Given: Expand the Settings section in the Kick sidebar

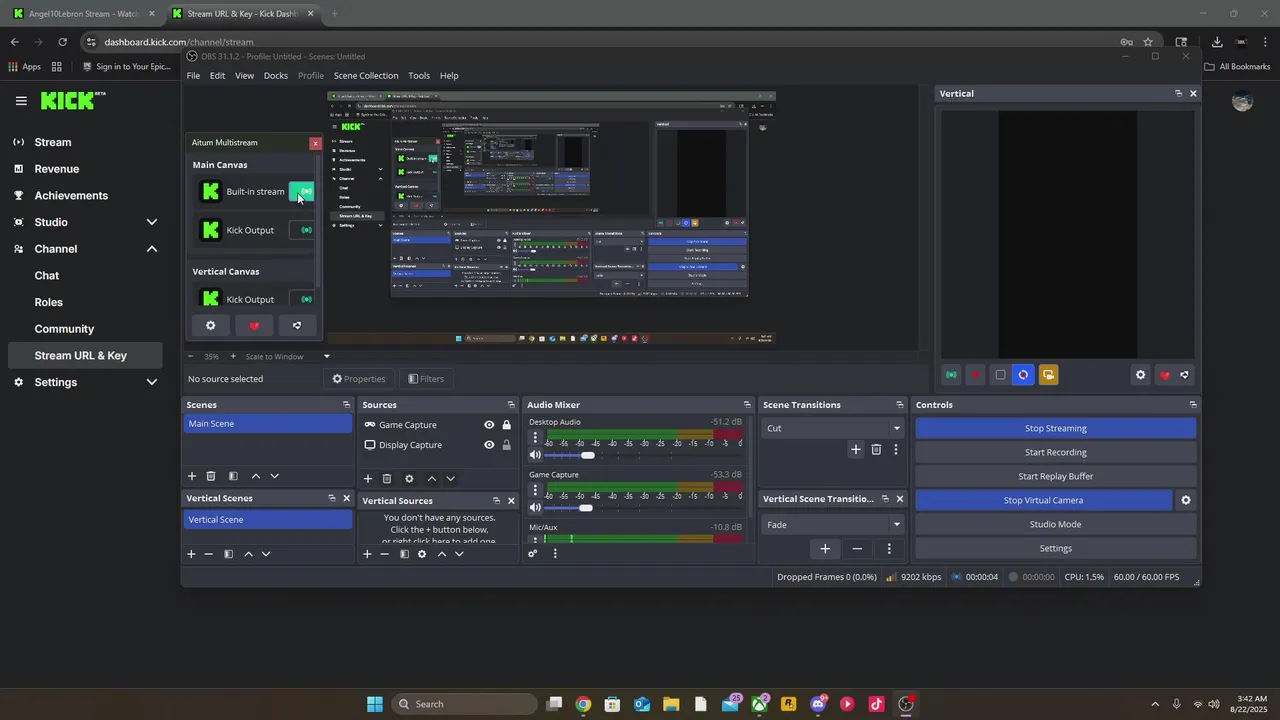Looking at the screenshot, I should [152, 382].
